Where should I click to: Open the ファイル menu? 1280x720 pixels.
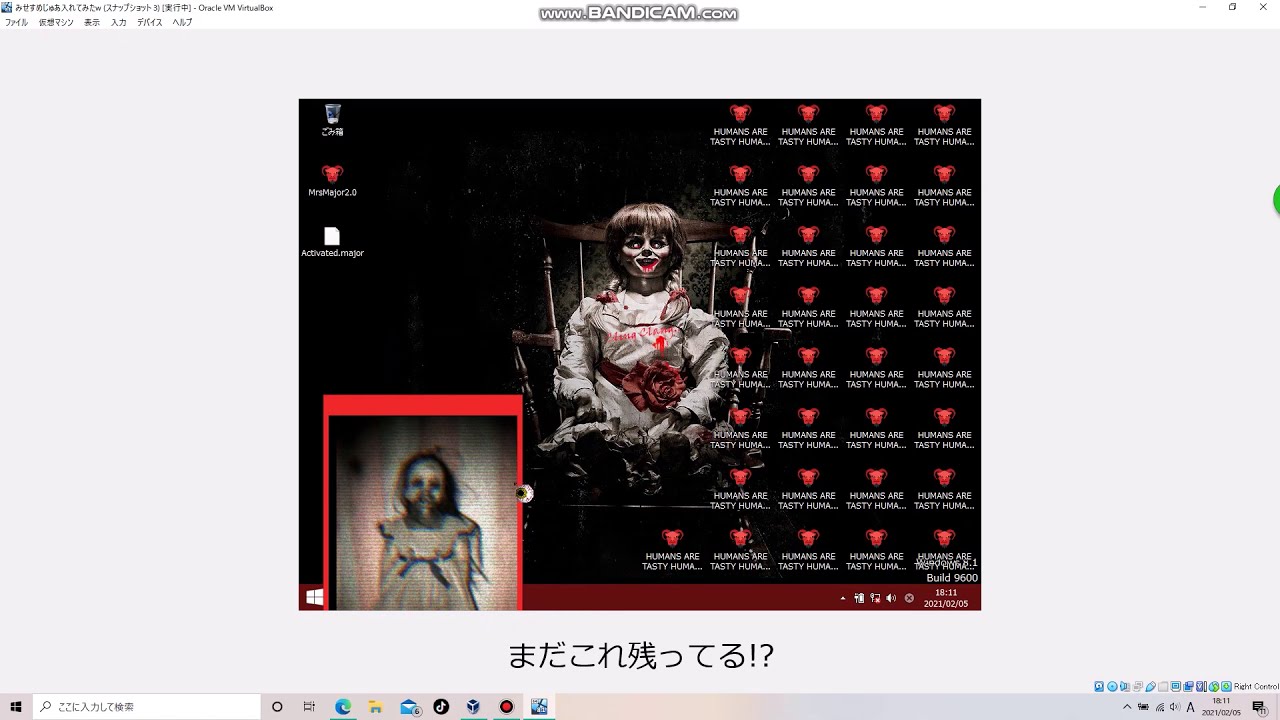[x=16, y=22]
